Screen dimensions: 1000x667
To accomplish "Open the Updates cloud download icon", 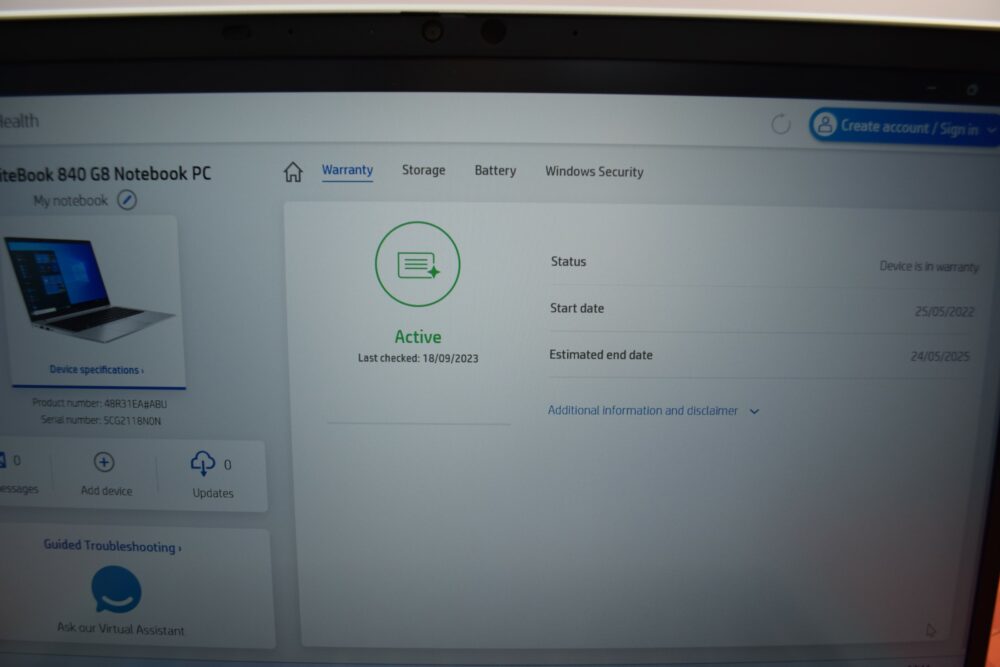I will (203, 463).
